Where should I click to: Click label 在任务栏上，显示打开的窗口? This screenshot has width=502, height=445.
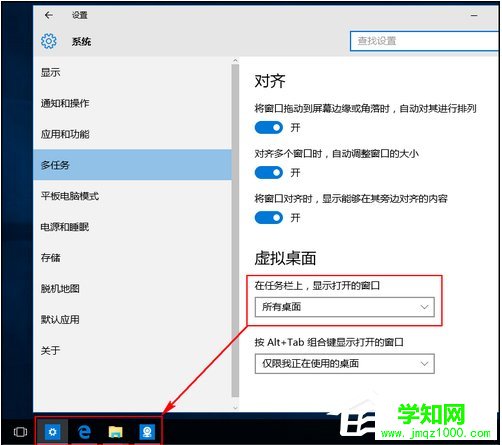coord(317,286)
